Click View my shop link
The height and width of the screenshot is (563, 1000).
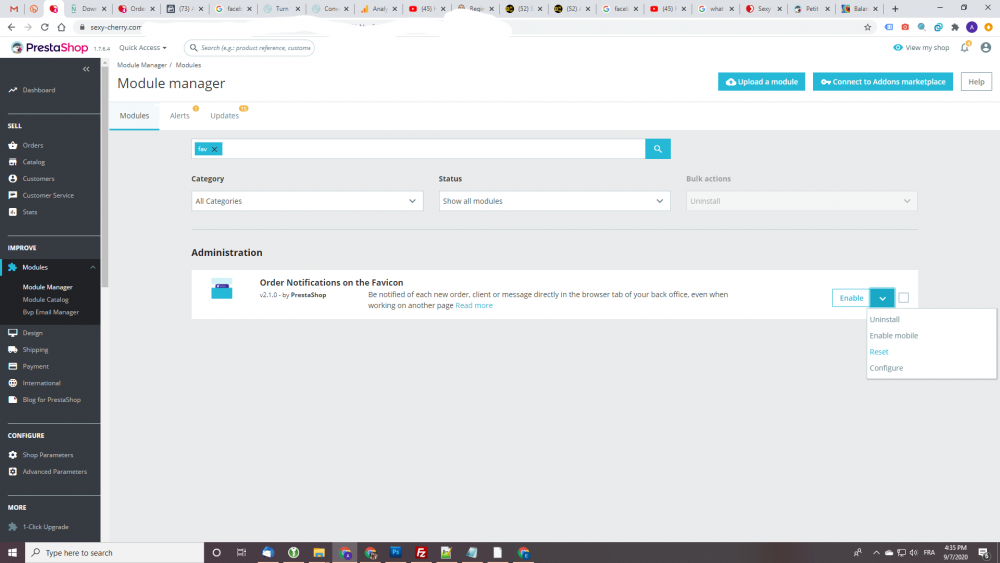[921, 48]
